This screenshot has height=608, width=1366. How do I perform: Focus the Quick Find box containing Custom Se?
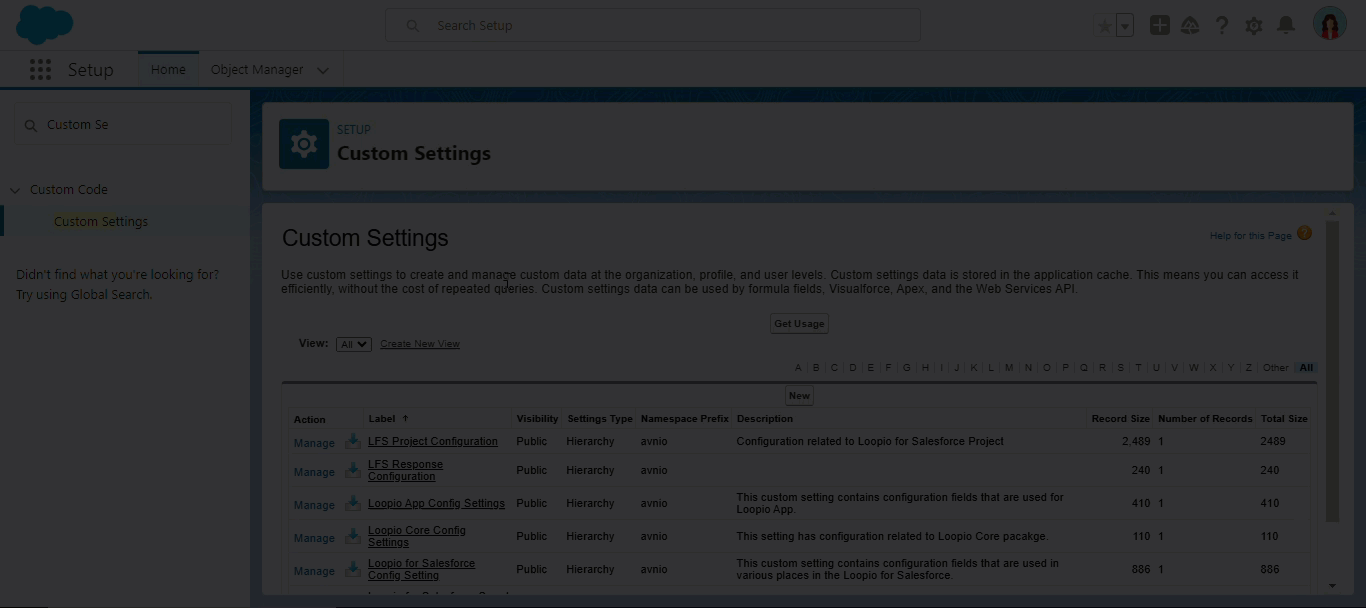(x=122, y=125)
